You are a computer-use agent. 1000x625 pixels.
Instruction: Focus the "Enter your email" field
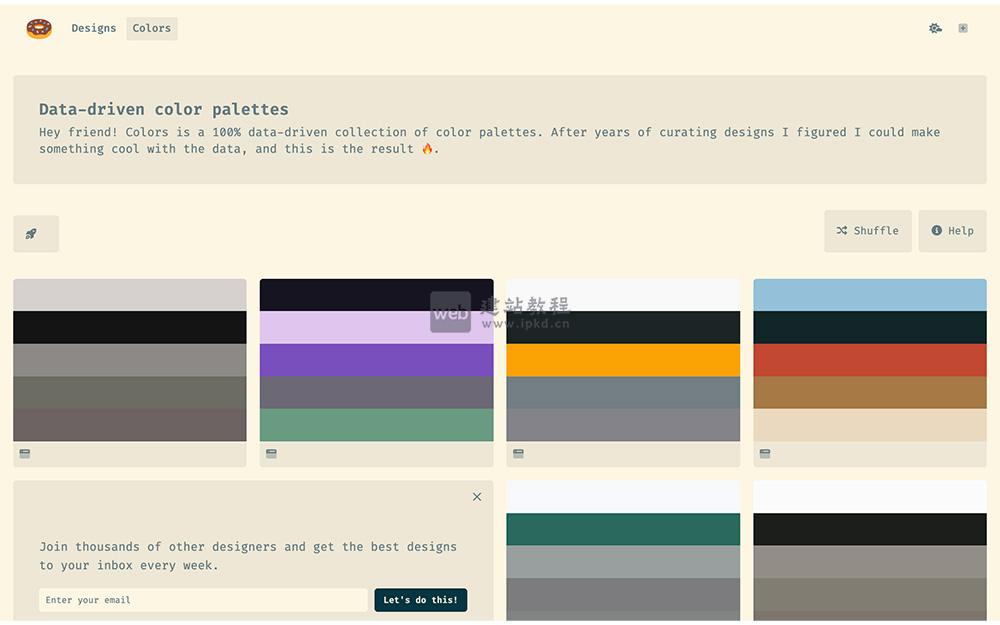(203, 600)
